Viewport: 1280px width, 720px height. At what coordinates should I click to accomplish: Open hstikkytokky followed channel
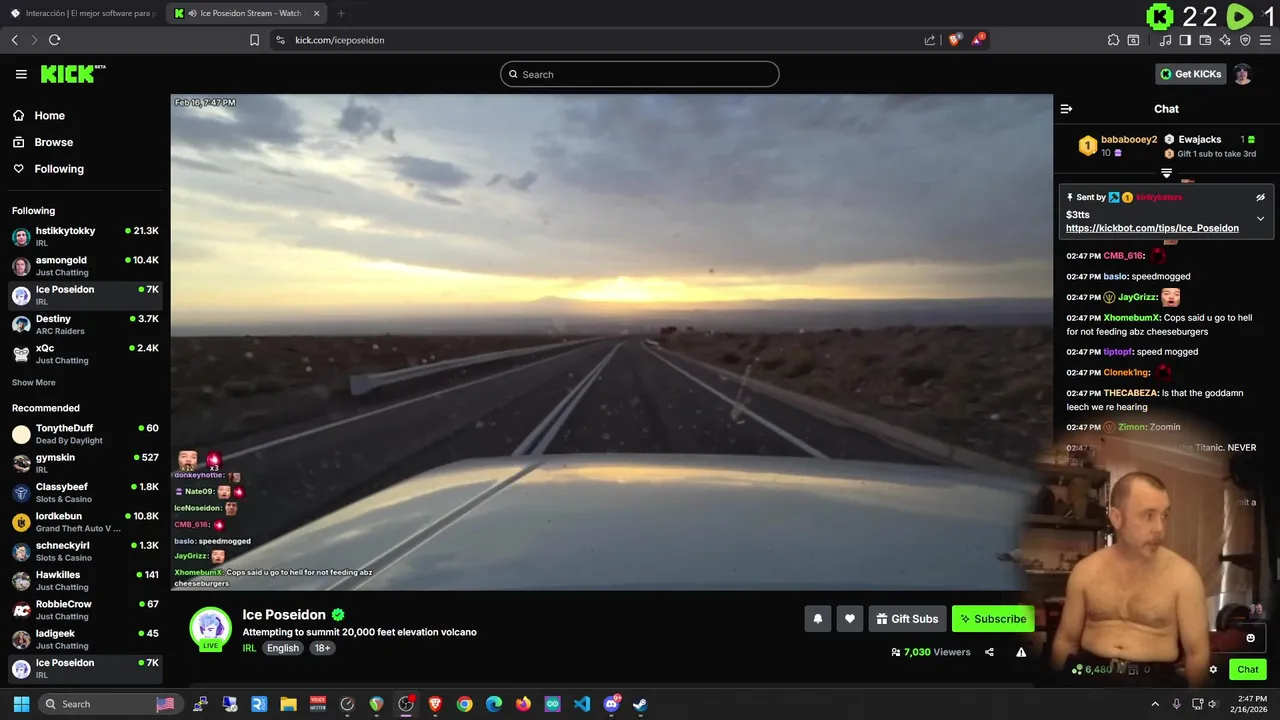tap(85, 236)
